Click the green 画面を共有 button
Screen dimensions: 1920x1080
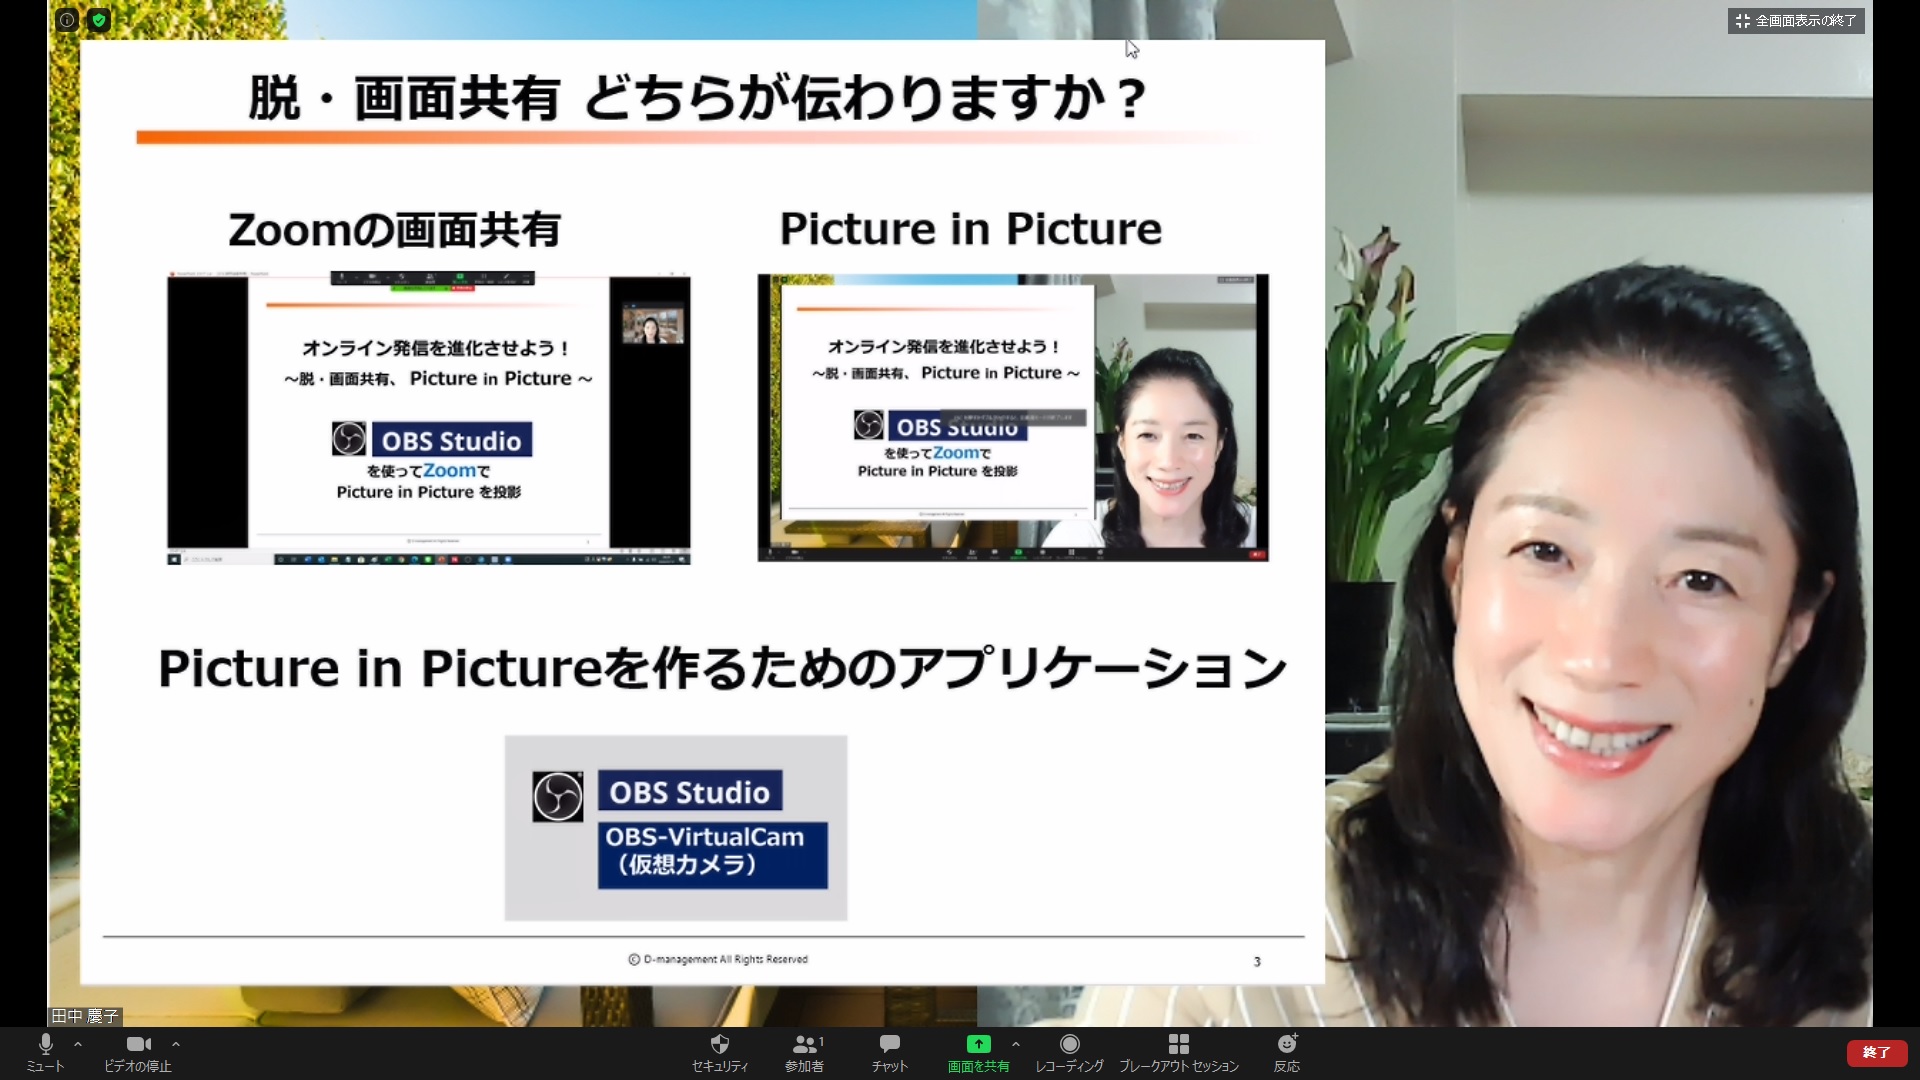click(978, 1054)
